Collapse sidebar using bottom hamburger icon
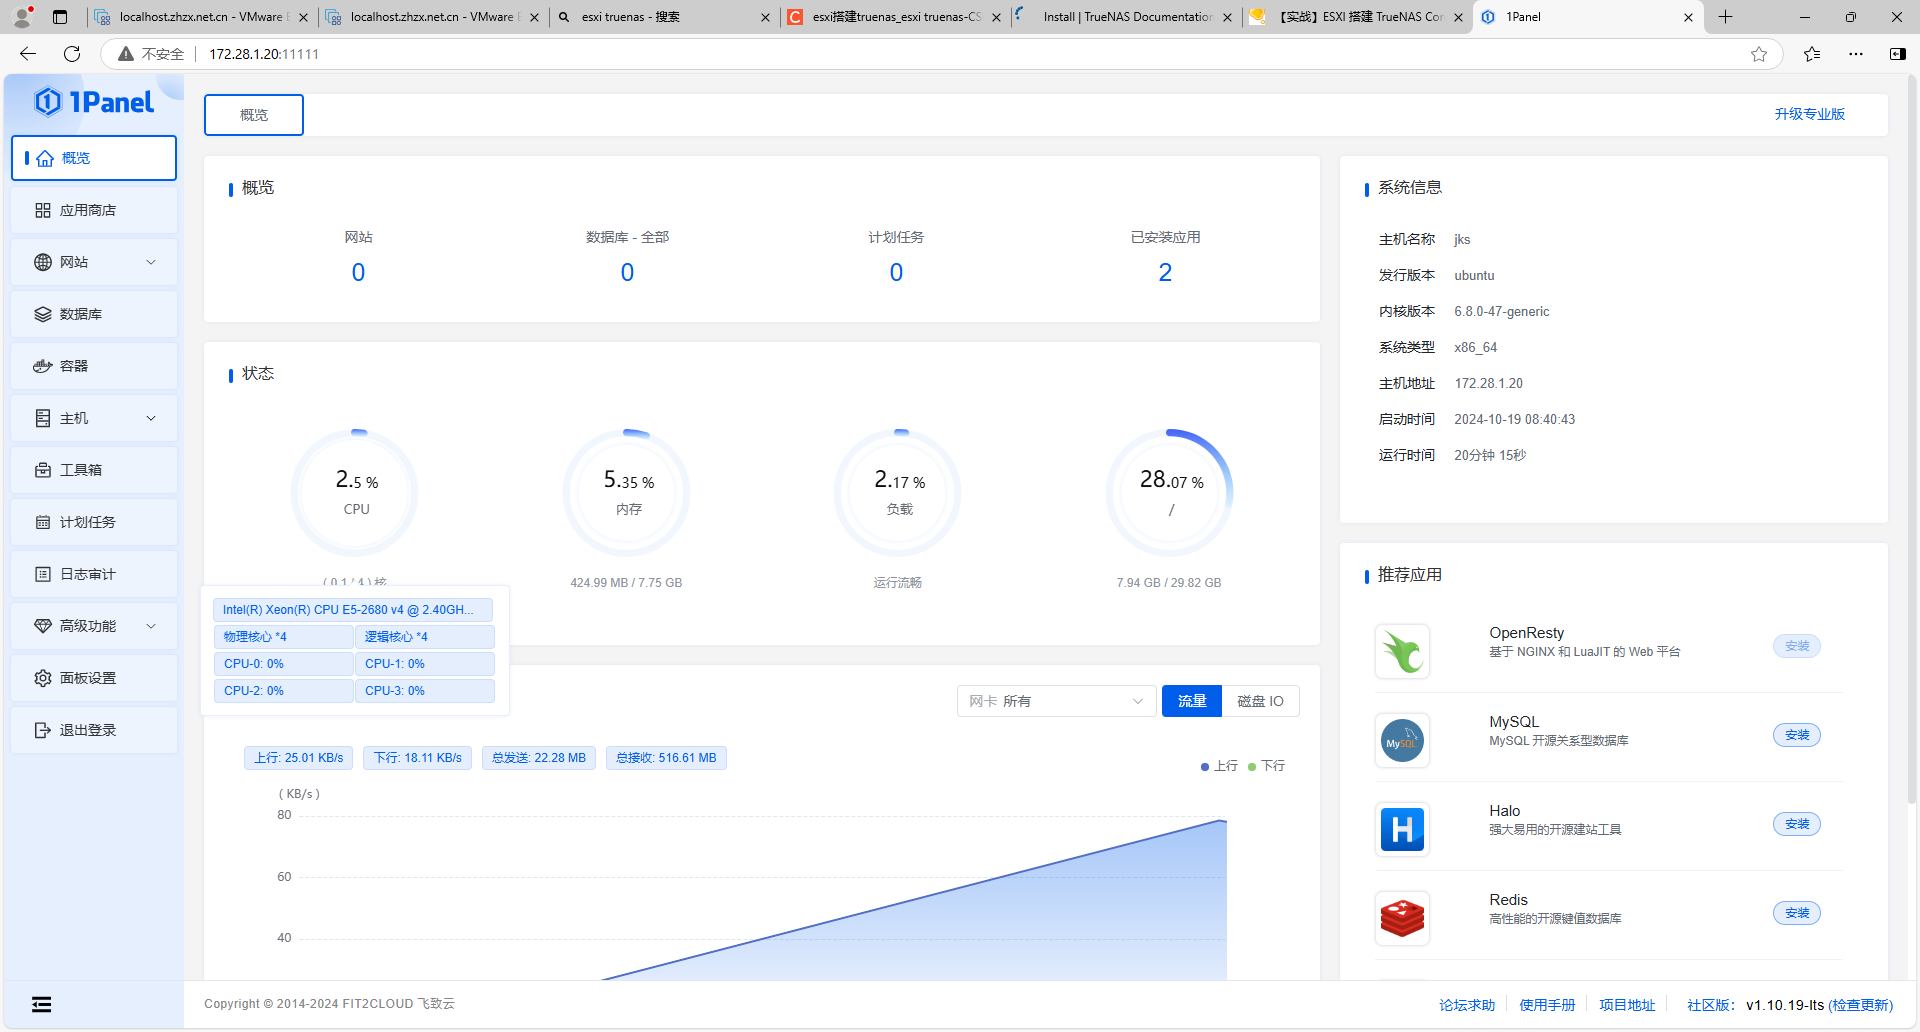Screen dimensions: 1920x1032 click(x=42, y=1005)
